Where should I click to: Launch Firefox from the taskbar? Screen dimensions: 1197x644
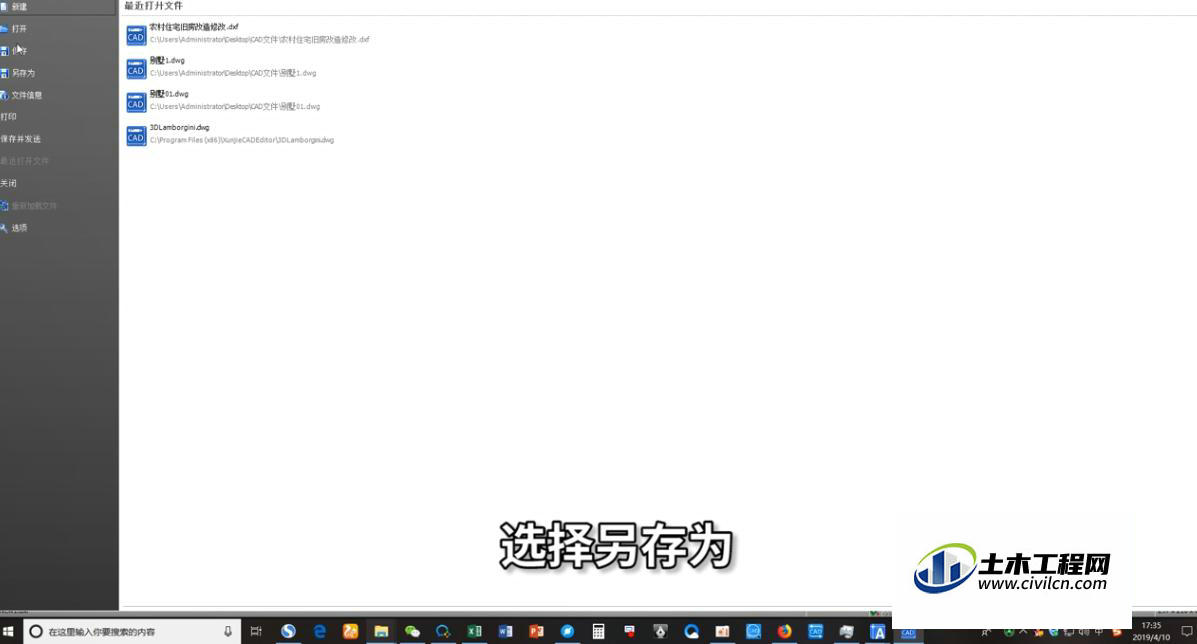[784, 631]
